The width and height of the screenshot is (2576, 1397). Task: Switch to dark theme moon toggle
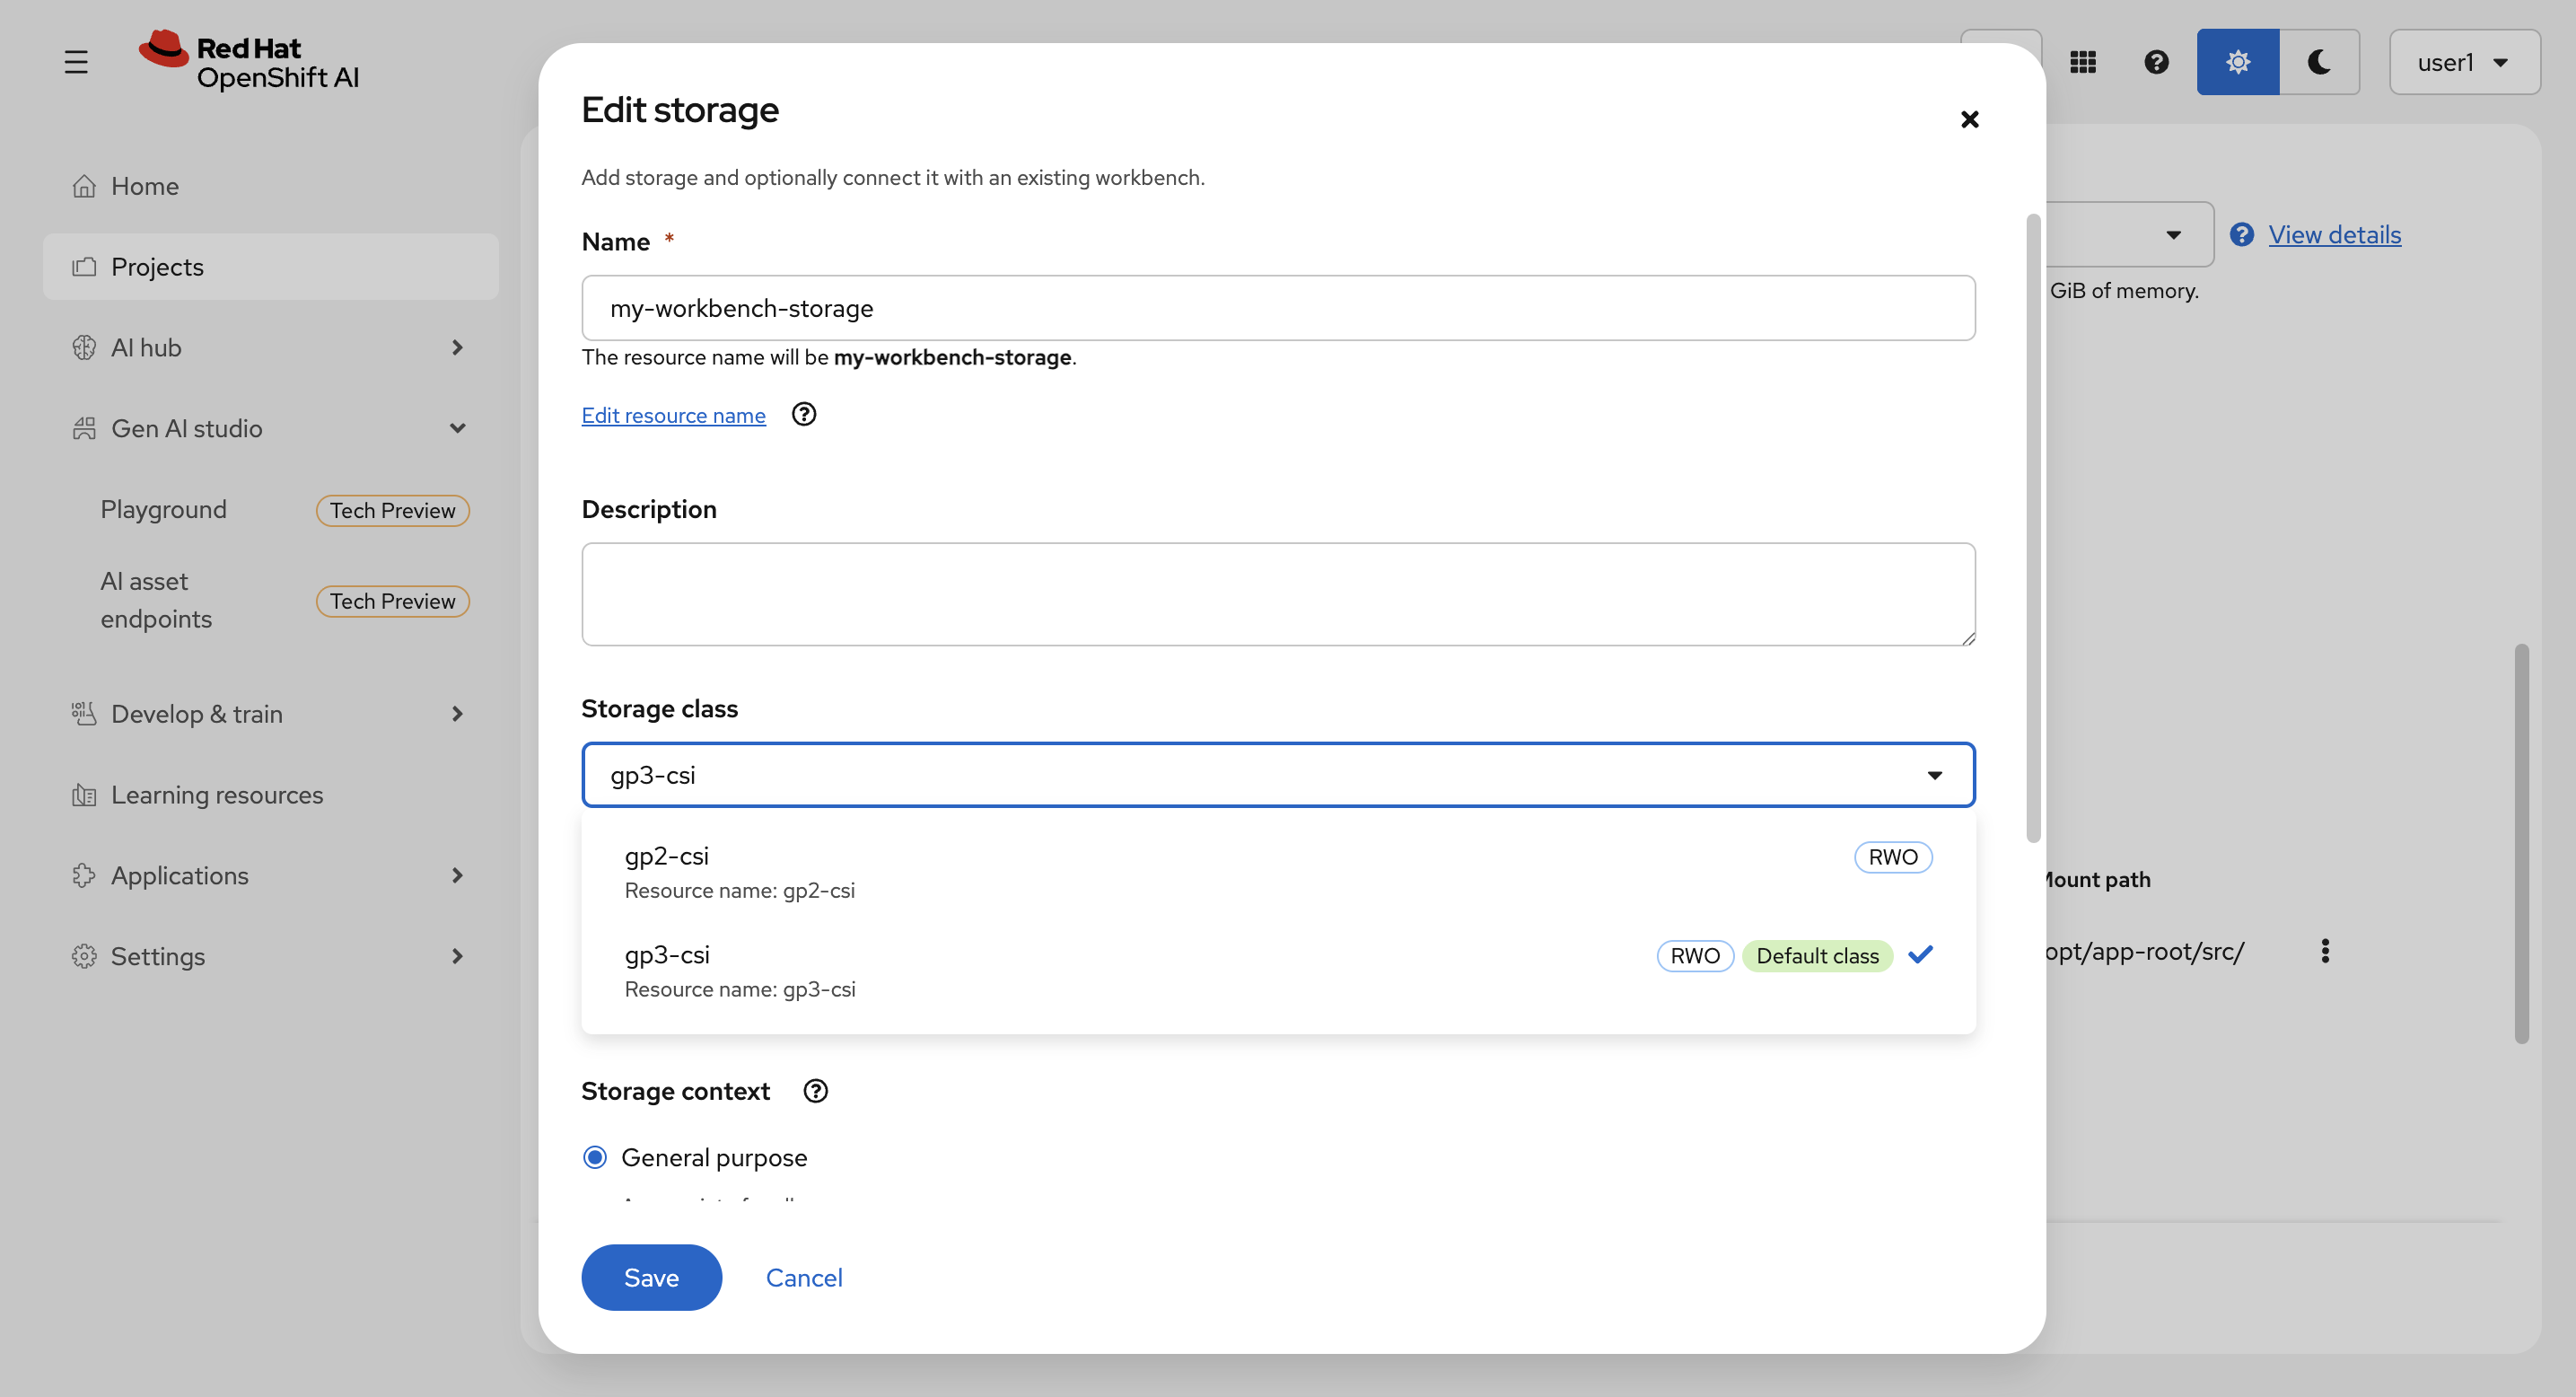[2319, 62]
